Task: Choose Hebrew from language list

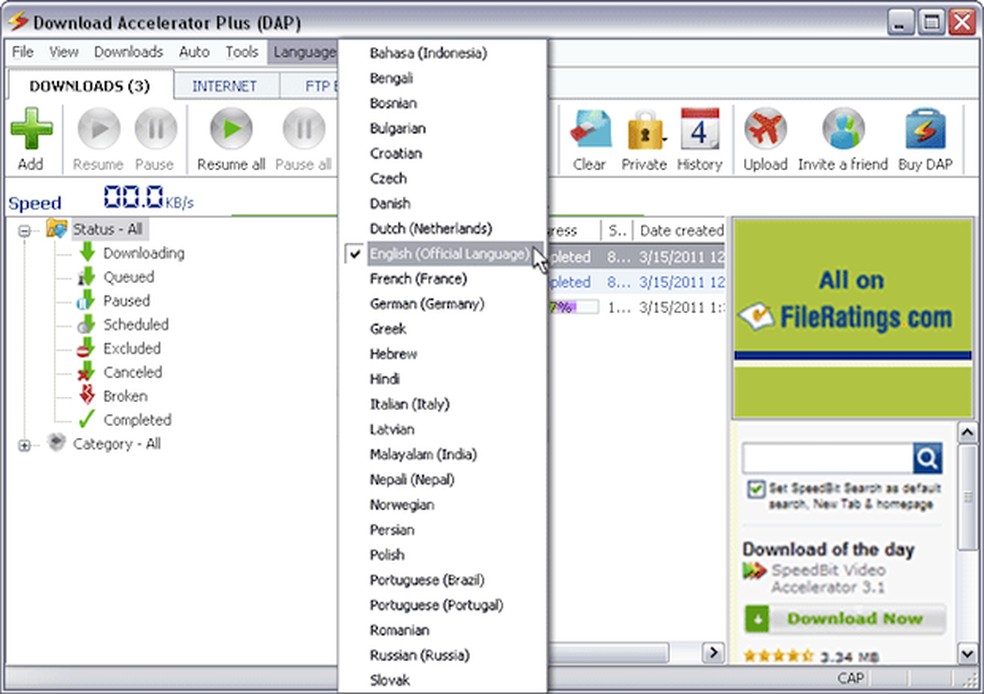Action: pyautogui.click(x=442, y=354)
